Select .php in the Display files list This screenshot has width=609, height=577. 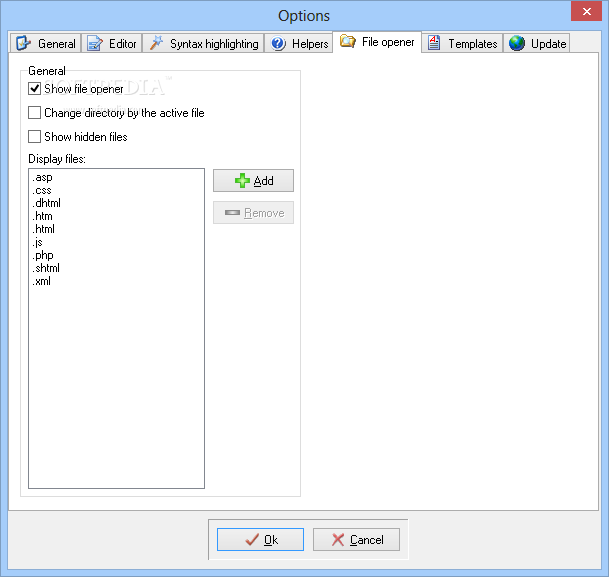click(x=116, y=255)
